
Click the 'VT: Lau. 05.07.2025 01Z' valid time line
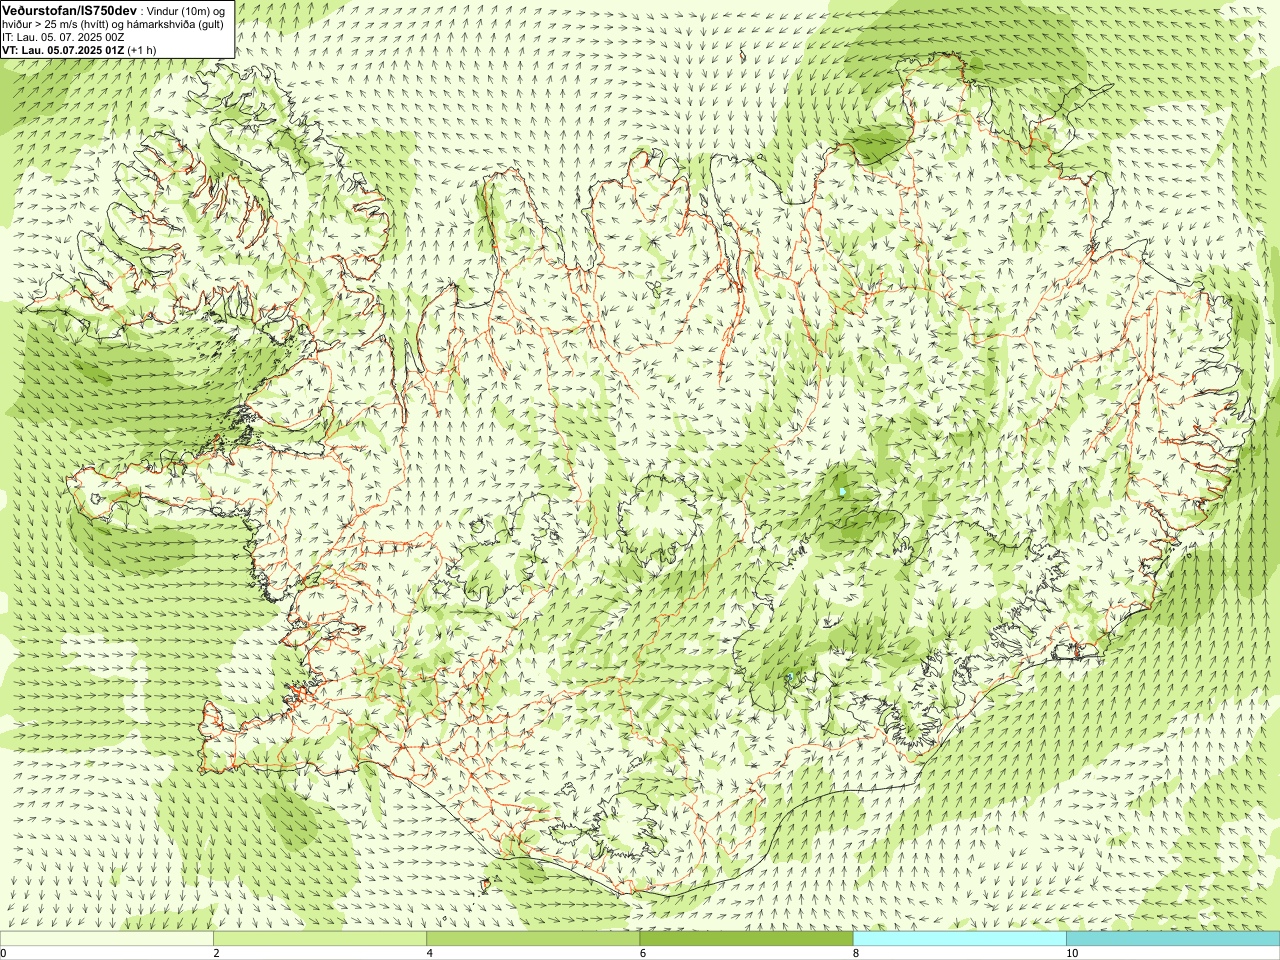tap(80, 50)
